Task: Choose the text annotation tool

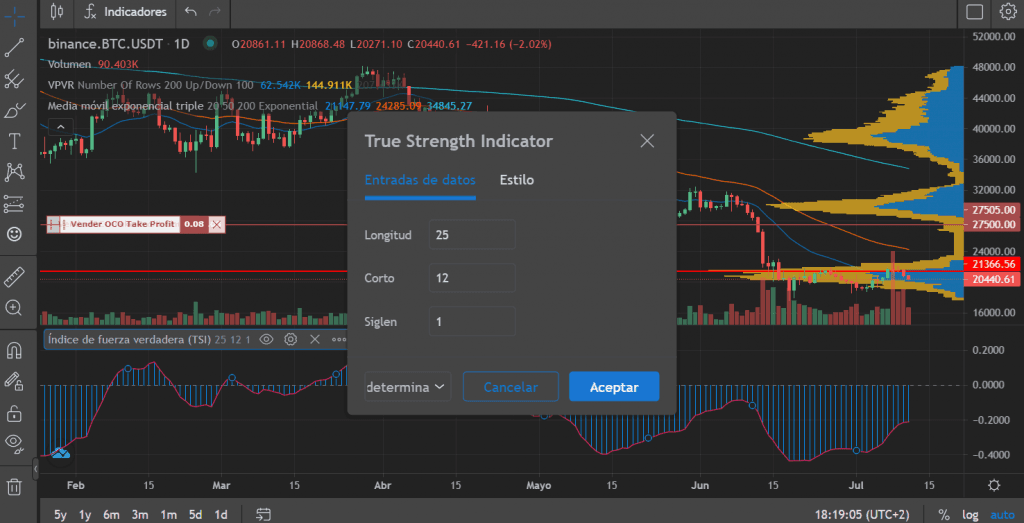Action: [x=14, y=141]
